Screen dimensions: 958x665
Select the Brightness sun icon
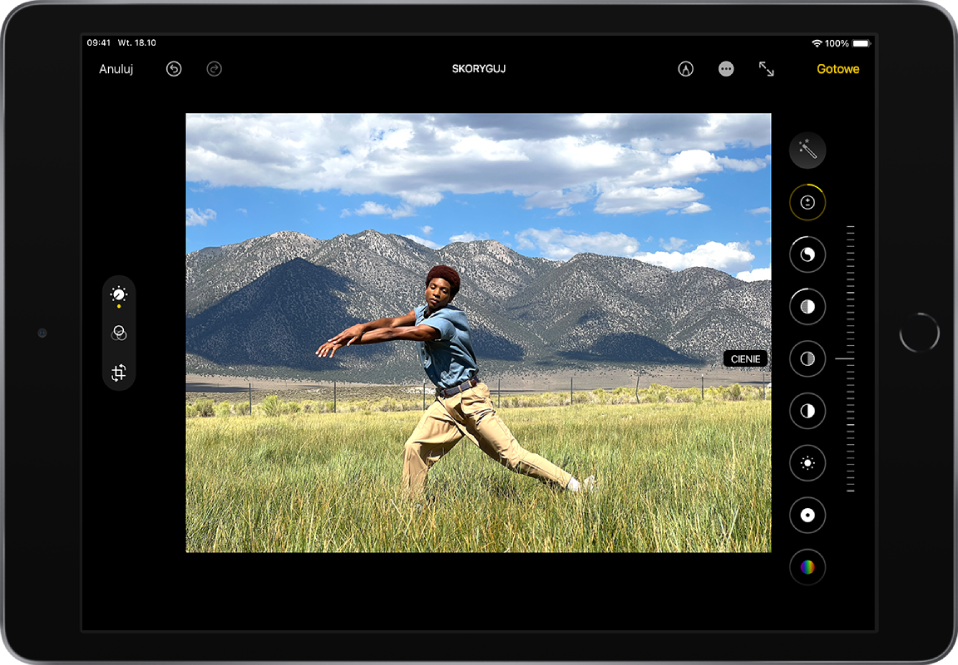coord(807,463)
